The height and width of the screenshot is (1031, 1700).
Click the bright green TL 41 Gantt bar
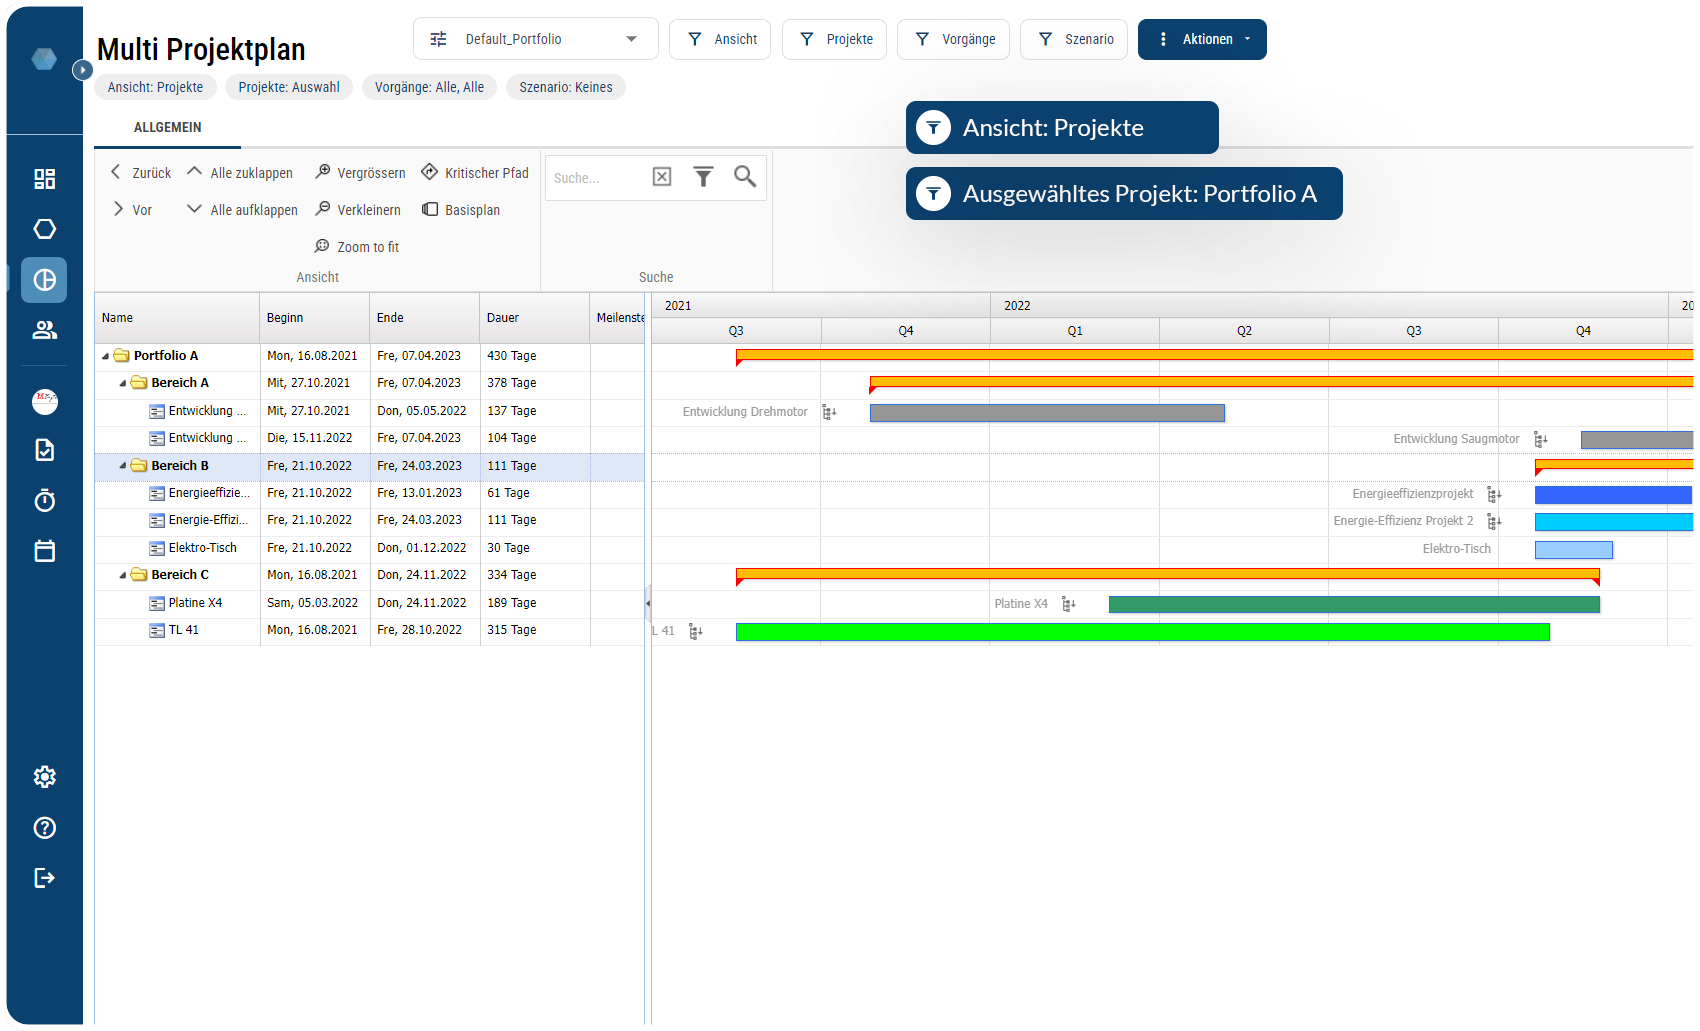[x=1142, y=632]
